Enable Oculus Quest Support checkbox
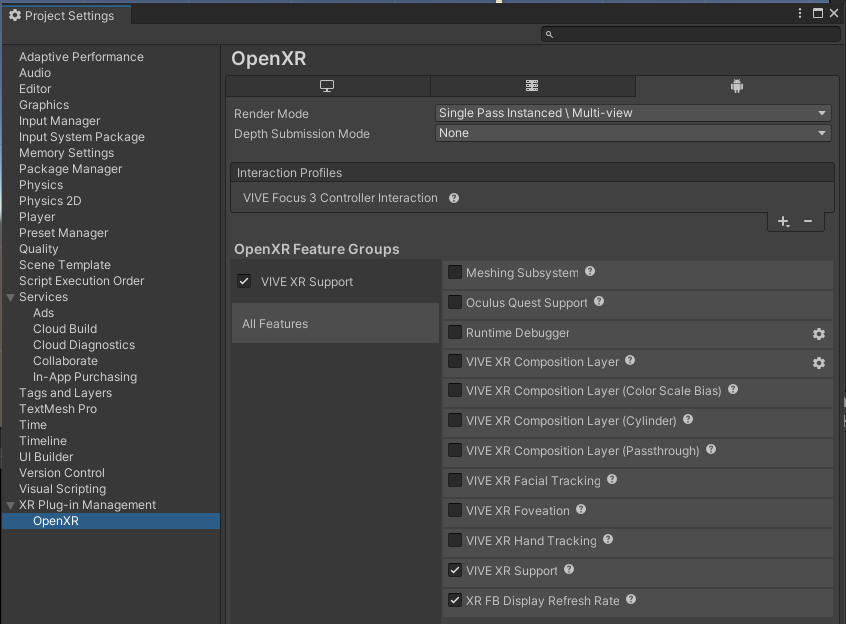The width and height of the screenshot is (846, 624). (x=455, y=302)
